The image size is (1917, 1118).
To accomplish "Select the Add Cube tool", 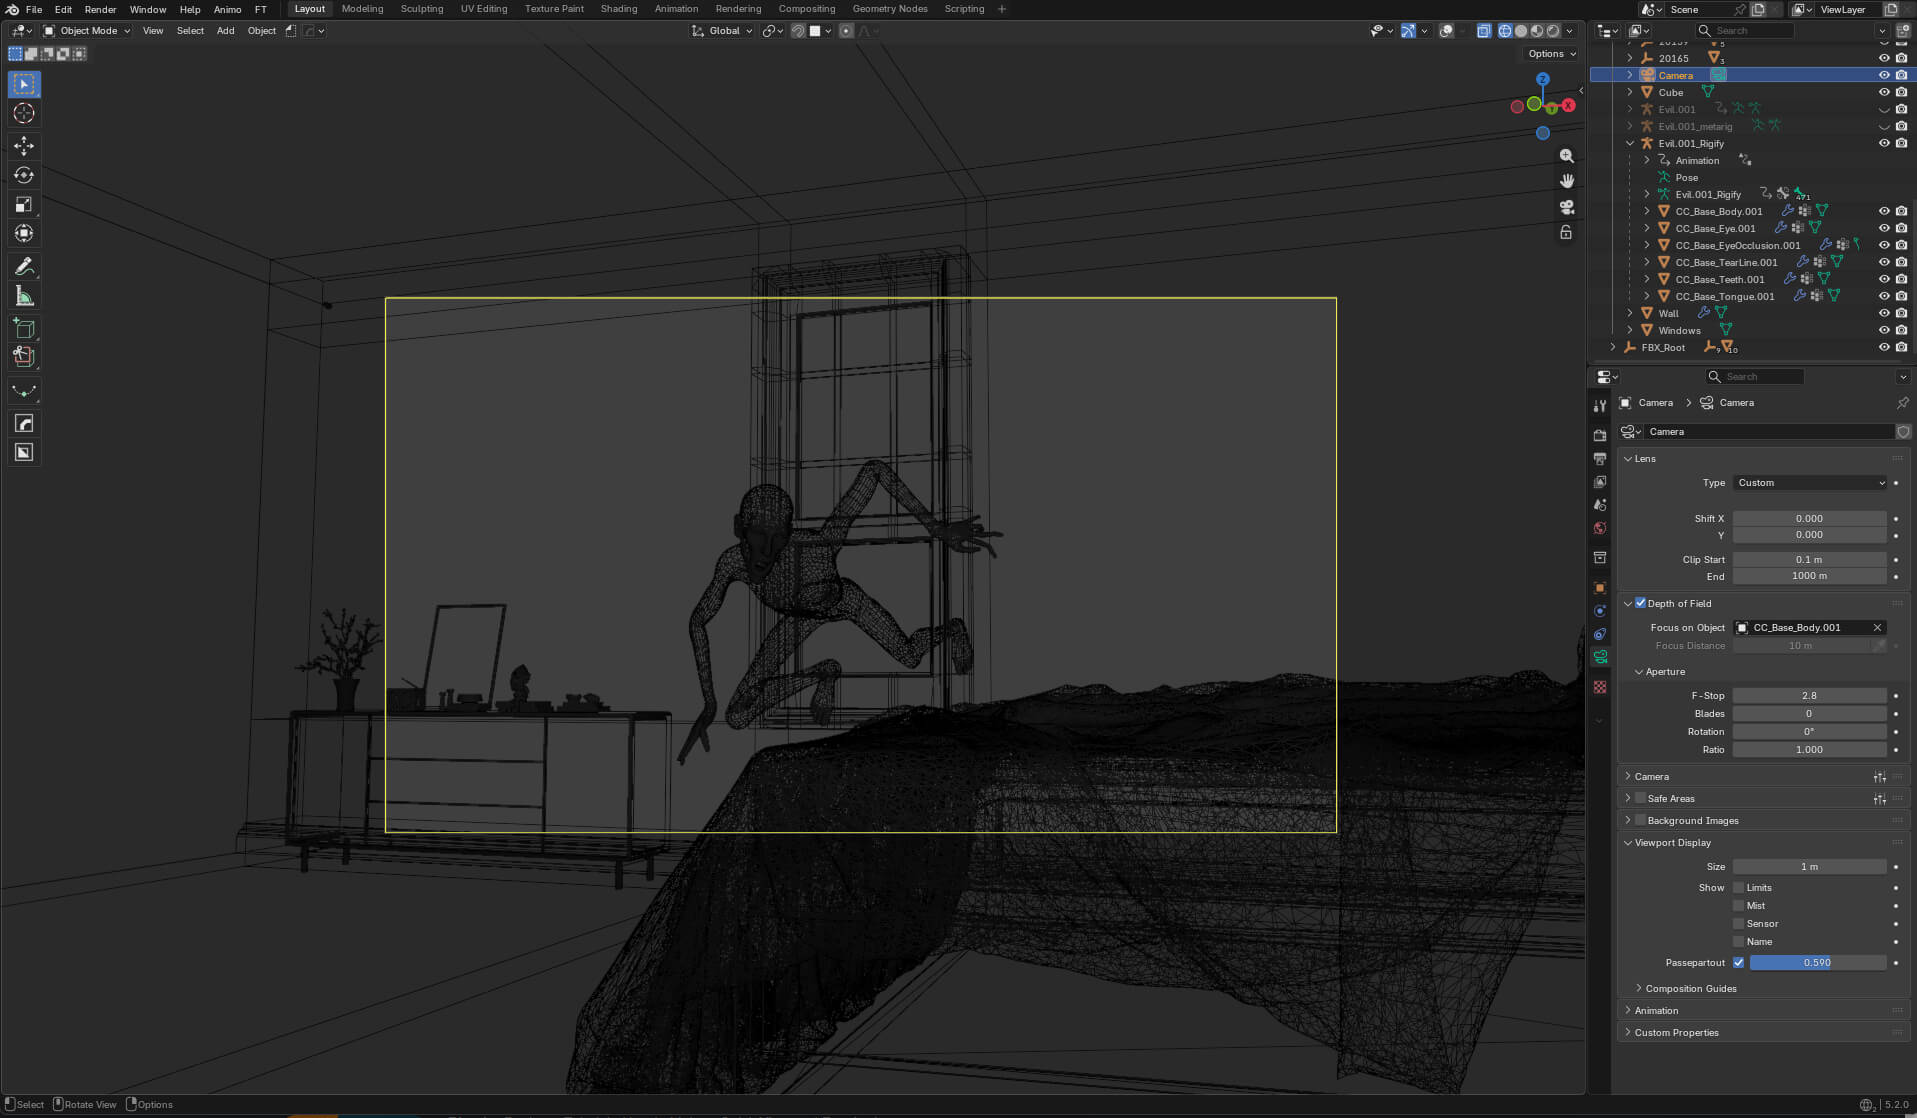I will [x=24, y=328].
